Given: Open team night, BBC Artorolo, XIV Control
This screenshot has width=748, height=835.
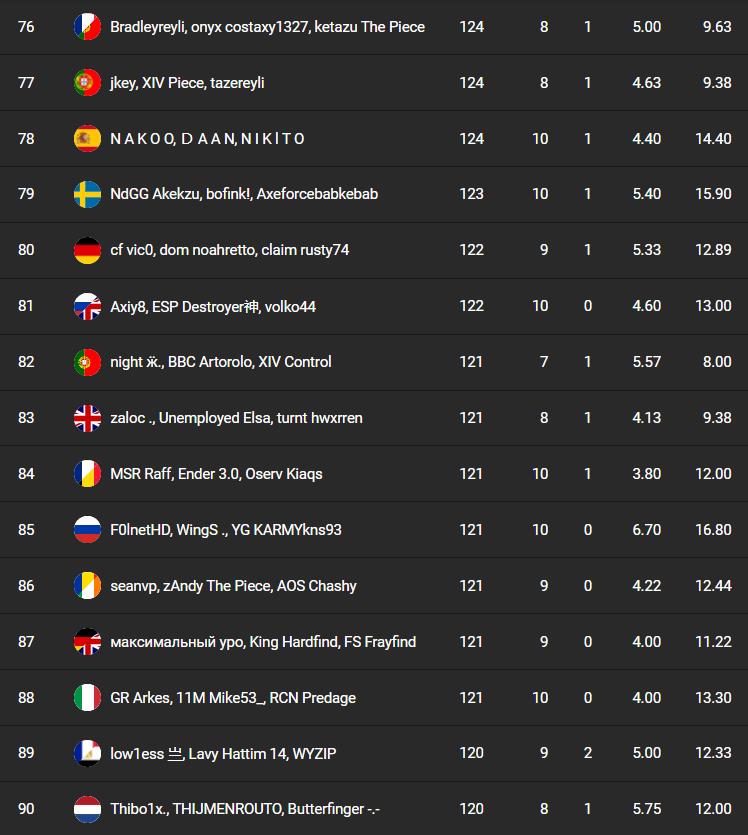Looking at the screenshot, I should (x=220, y=362).
